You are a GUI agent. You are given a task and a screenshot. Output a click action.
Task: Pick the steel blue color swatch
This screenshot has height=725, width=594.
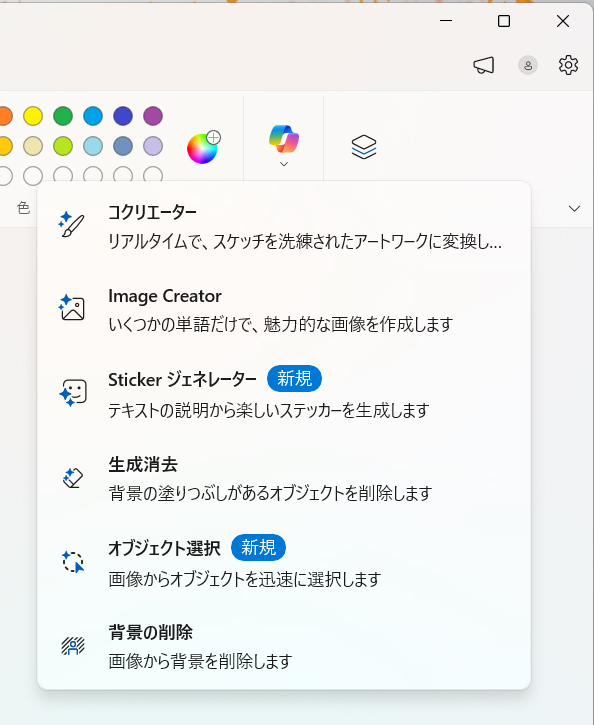[123, 146]
